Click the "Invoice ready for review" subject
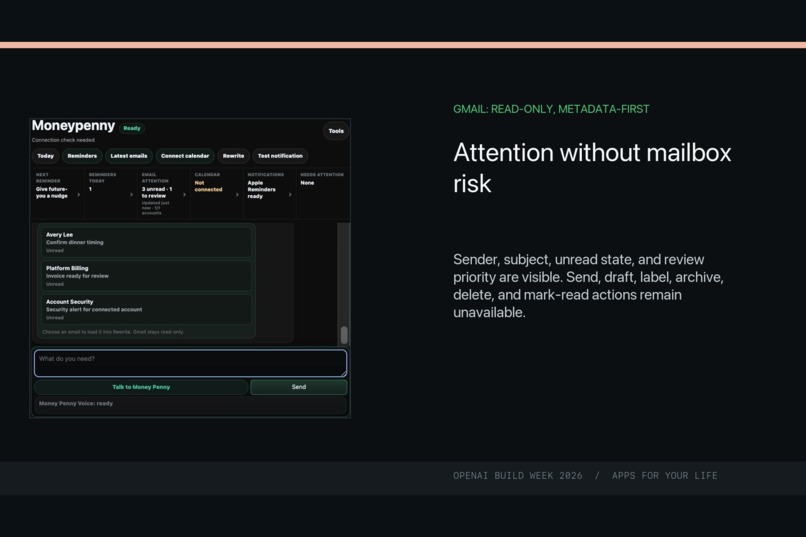Image resolution: width=806 pixels, height=537 pixels. pos(77,276)
